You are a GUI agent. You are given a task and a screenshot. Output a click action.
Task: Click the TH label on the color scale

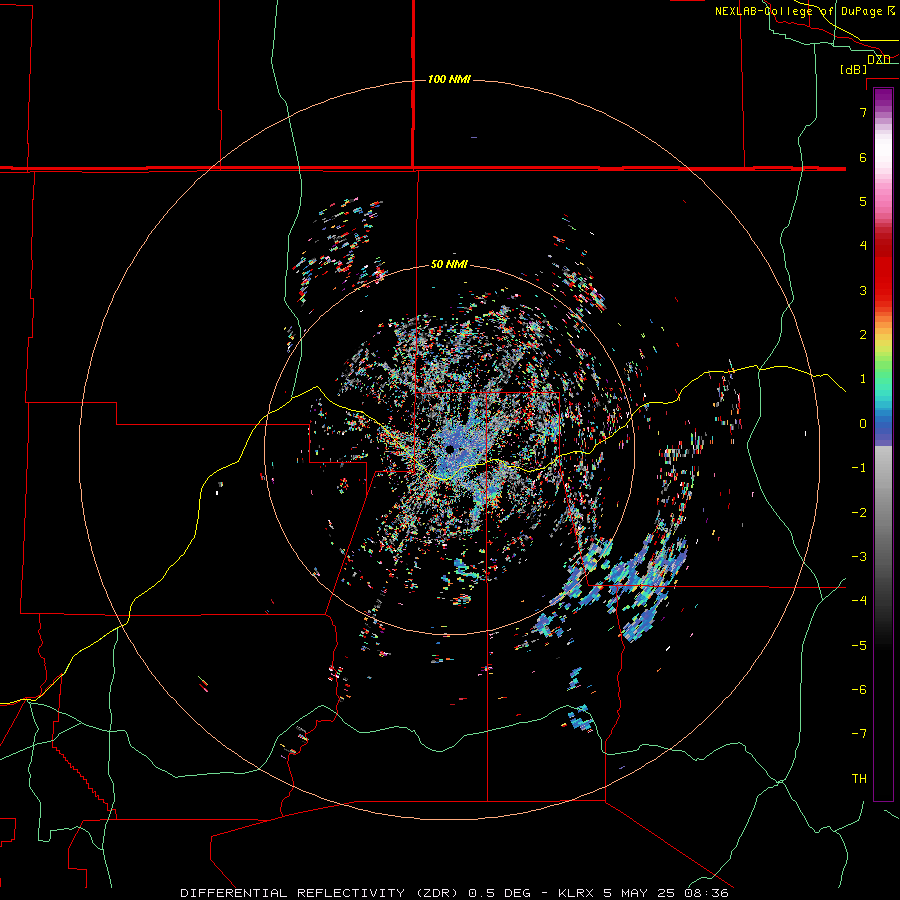point(859,778)
